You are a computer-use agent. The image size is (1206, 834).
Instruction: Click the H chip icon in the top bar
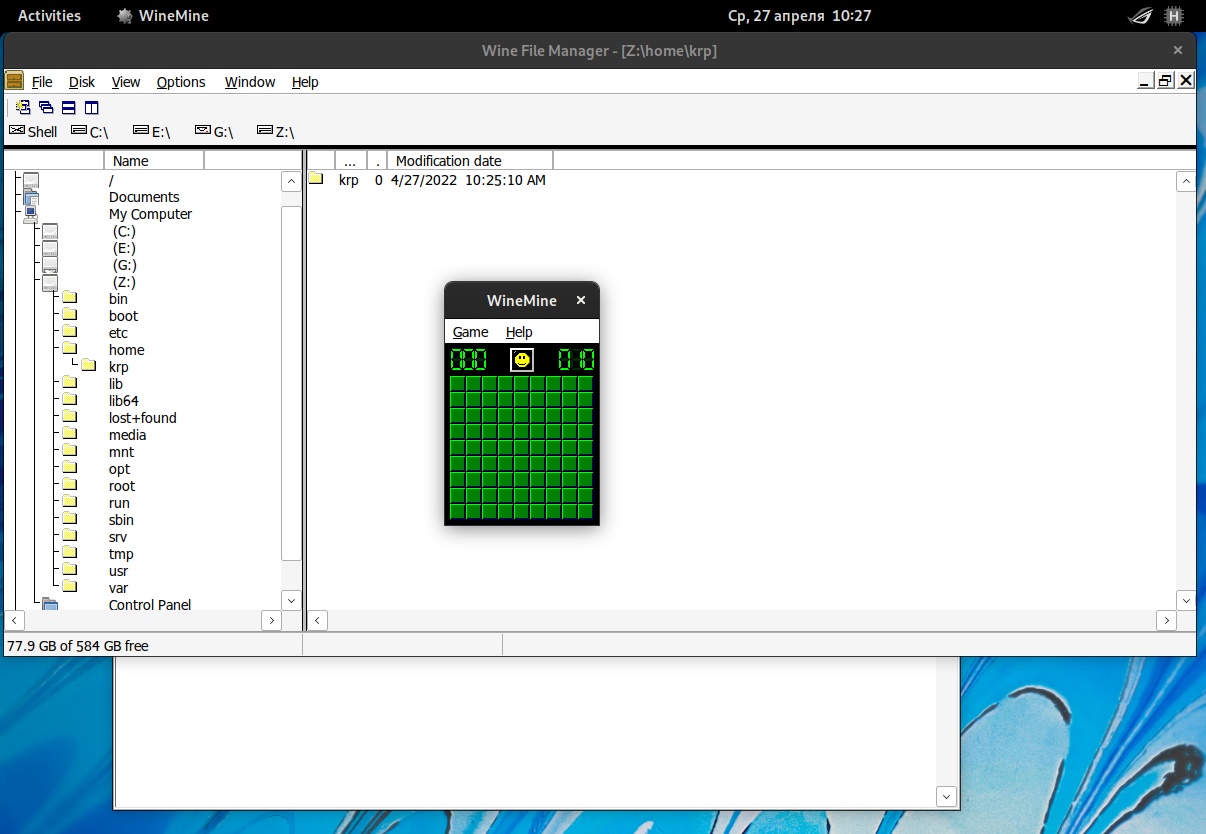tap(1174, 15)
